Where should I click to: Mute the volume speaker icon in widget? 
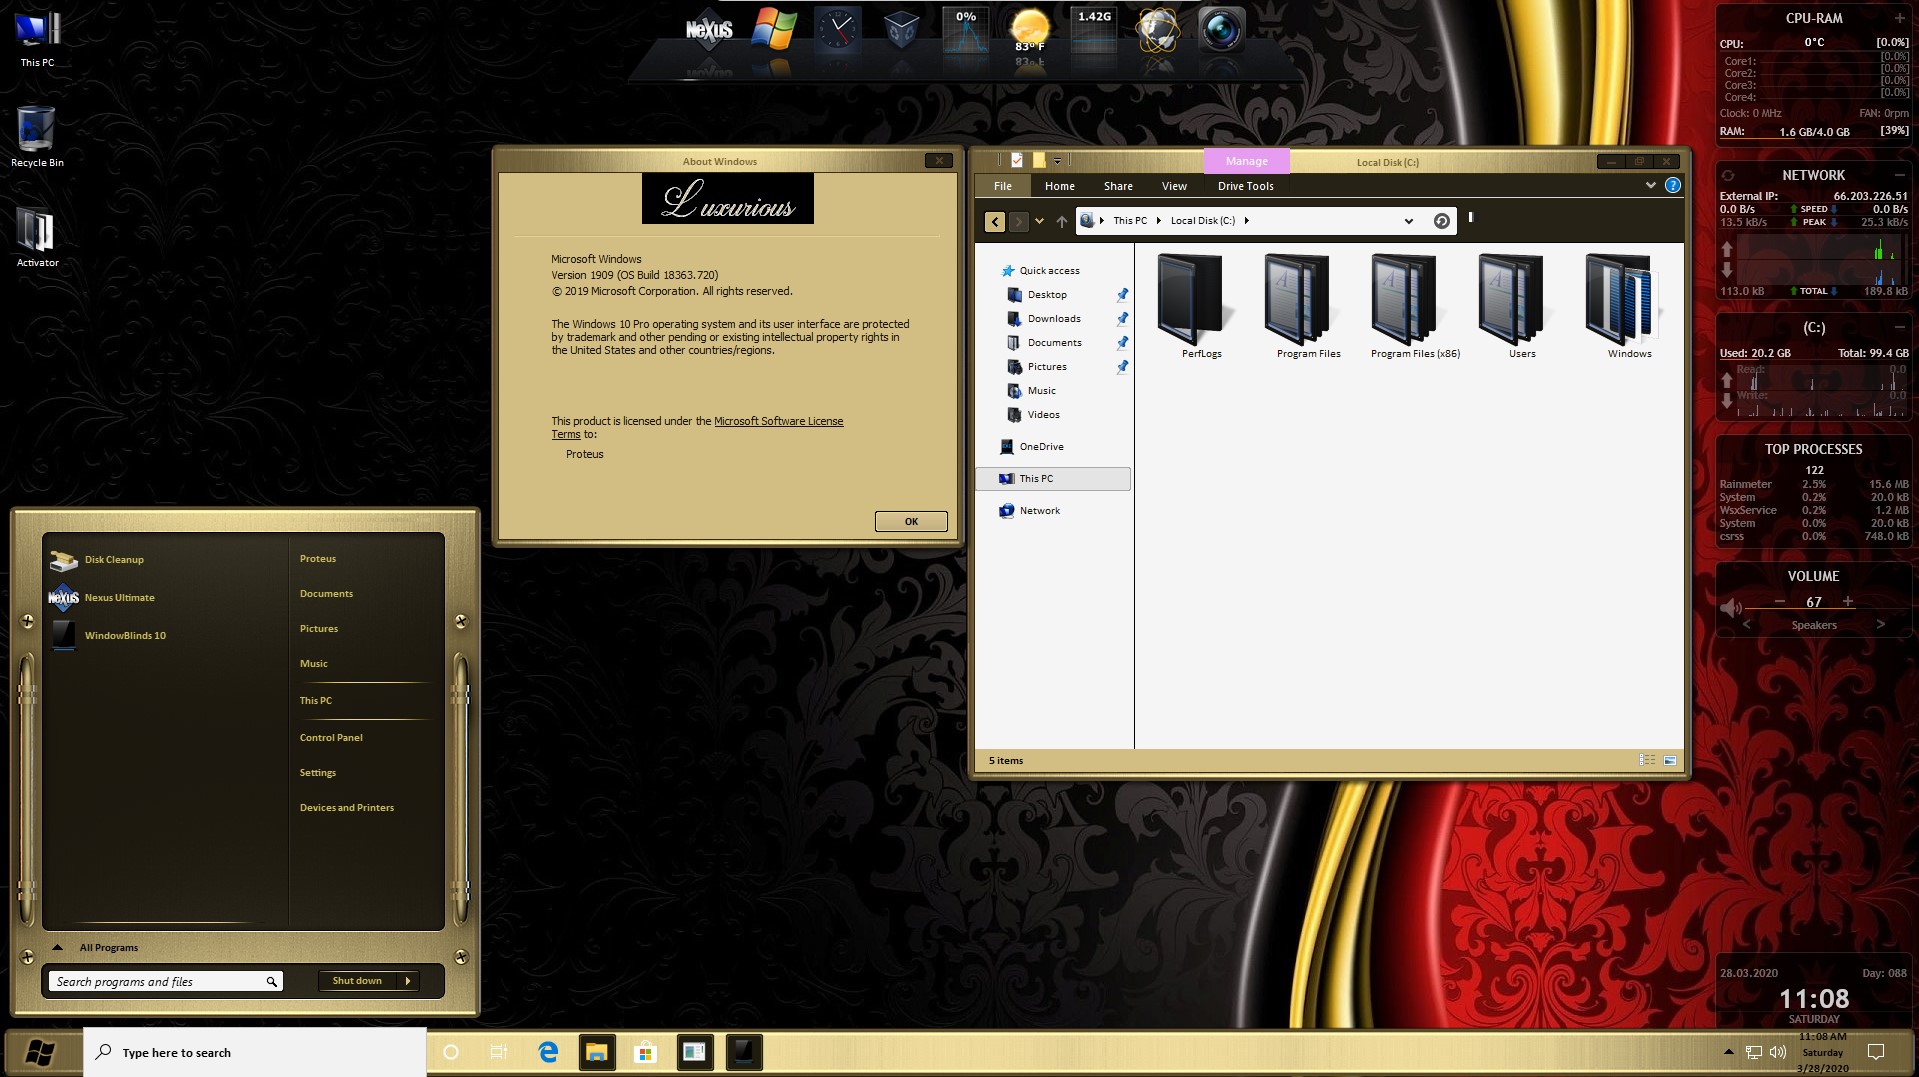tap(1730, 607)
